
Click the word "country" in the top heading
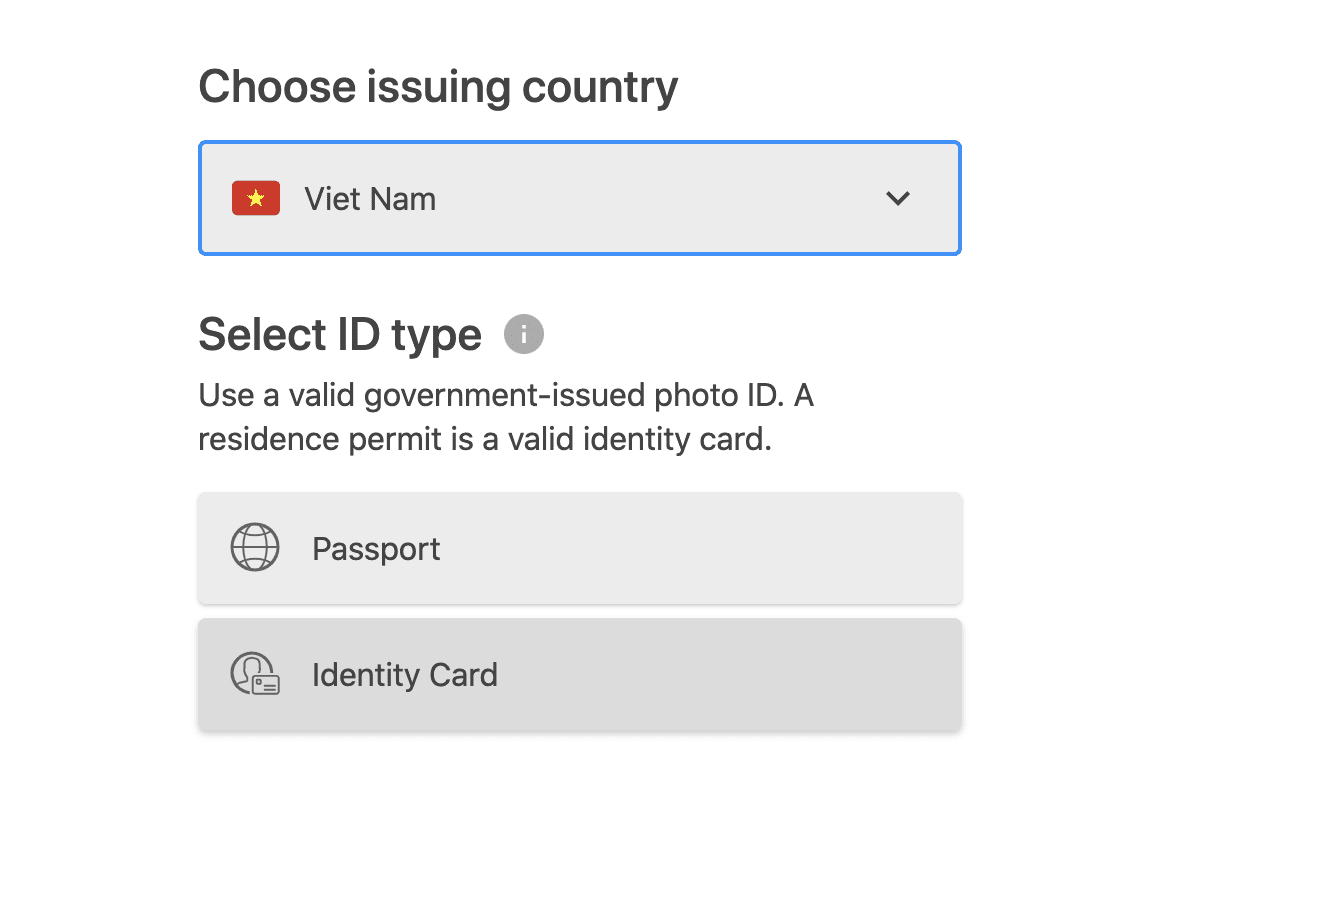(600, 87)
